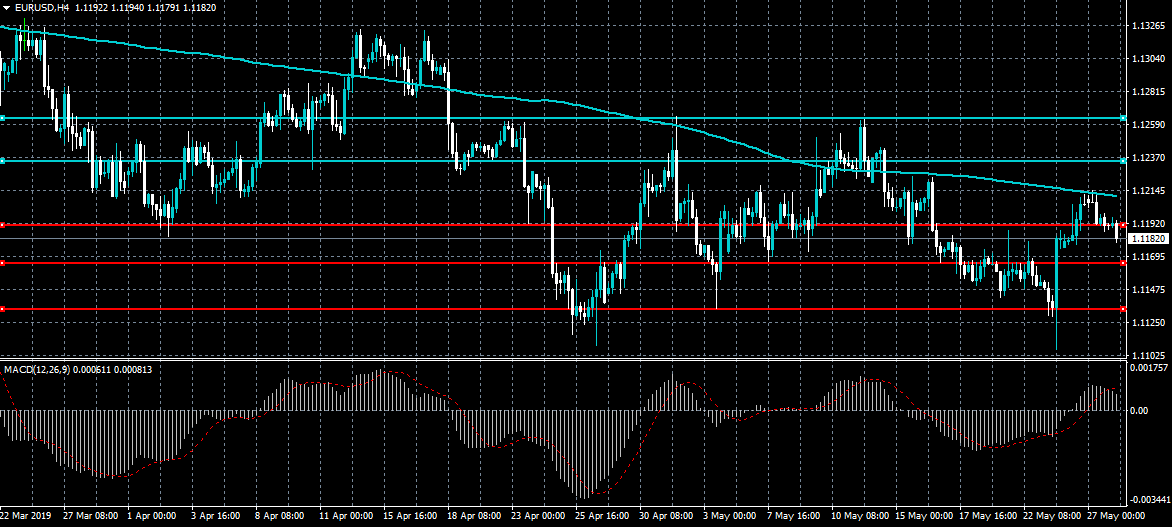Select the upper cyan horizontal line near 1.12630
Image resolution: width=1172 pixels, height=527 pixels.
point(561,118)
